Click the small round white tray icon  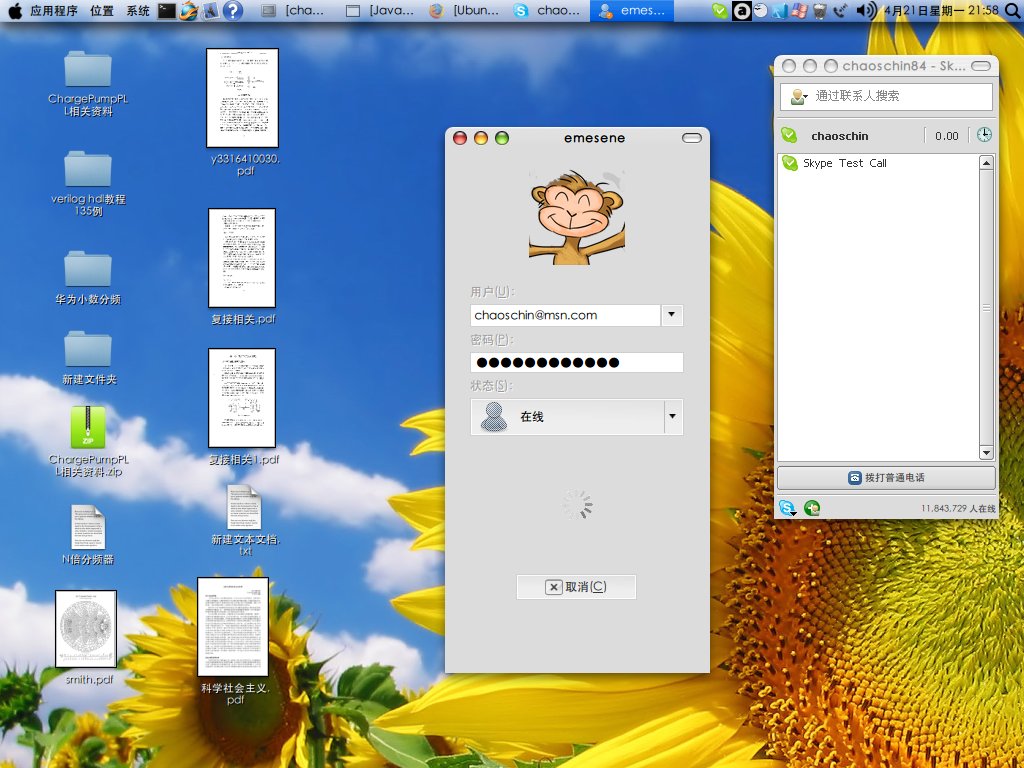760,10
